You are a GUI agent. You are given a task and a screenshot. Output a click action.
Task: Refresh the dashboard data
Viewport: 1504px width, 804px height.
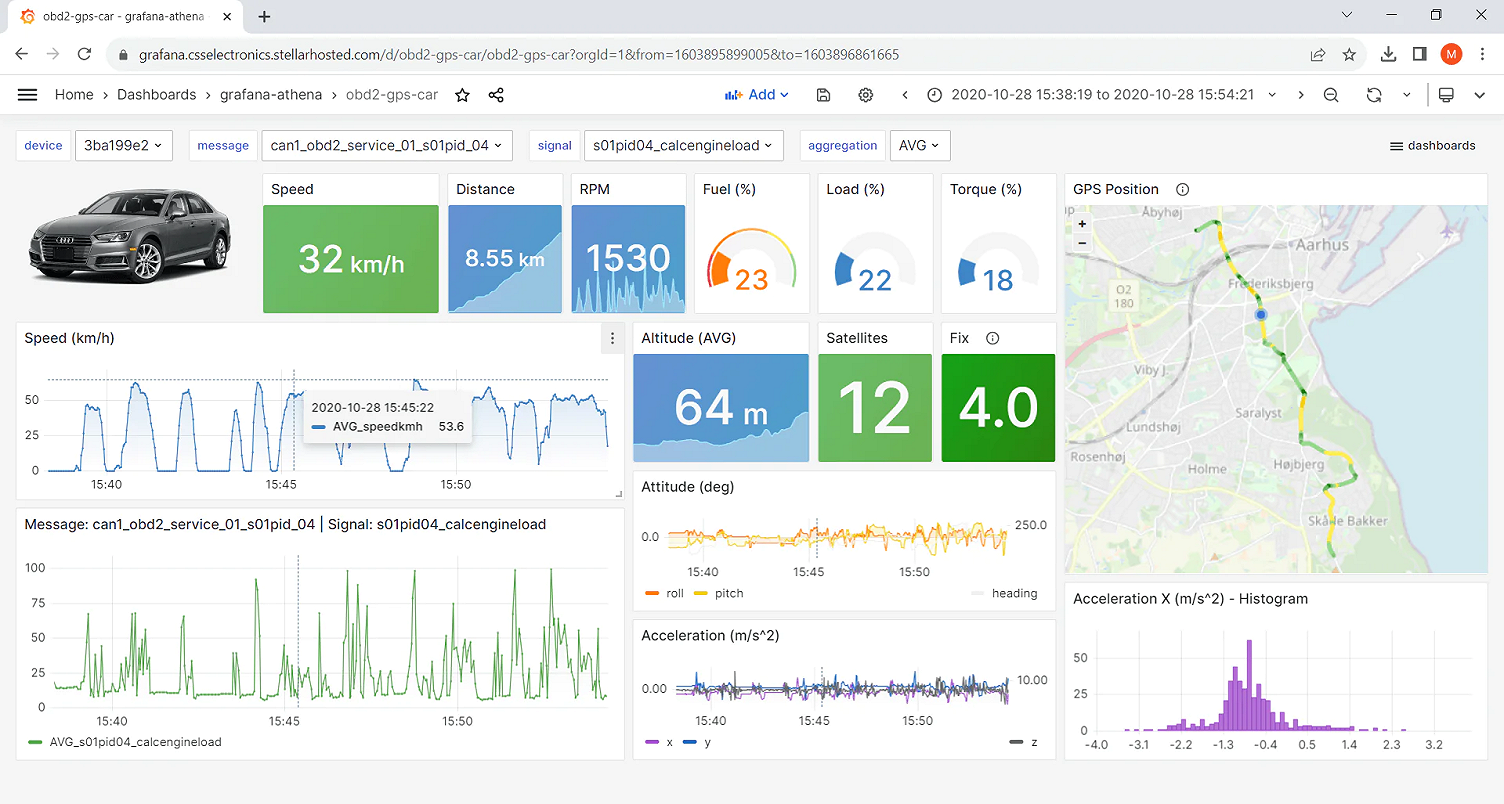(1374, 95)
